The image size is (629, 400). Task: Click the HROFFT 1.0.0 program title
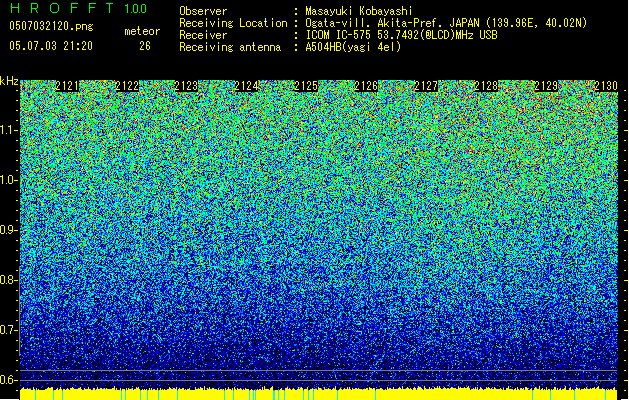[x=78, y=8]
